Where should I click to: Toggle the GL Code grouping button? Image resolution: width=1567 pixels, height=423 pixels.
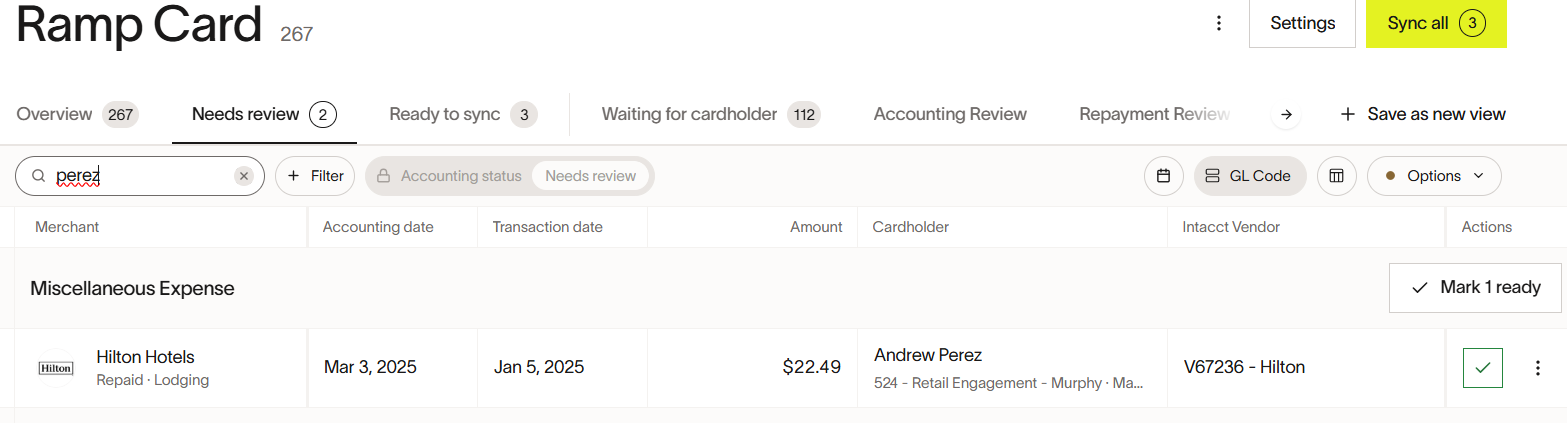[1250, 176]
